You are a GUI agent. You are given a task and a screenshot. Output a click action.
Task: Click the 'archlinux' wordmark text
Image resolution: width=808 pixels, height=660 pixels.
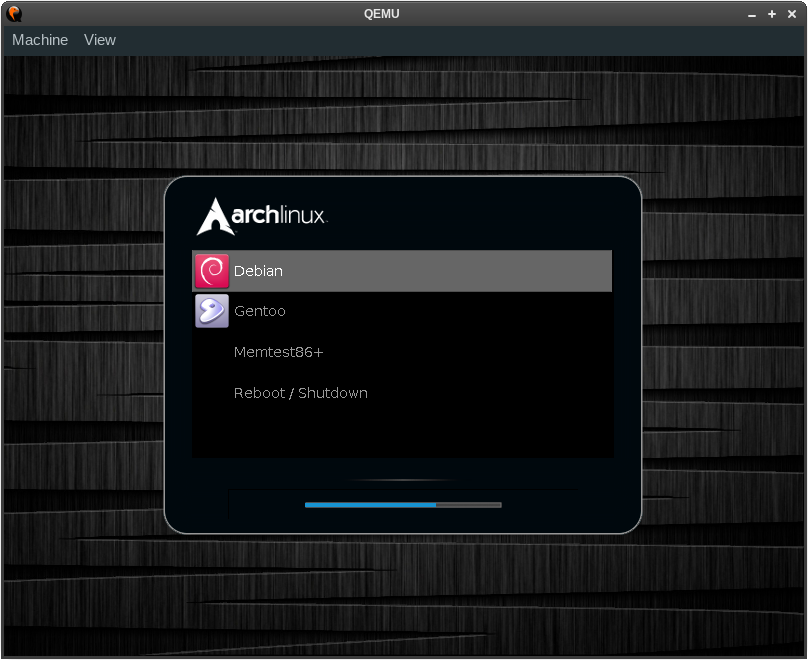(283, 213)
